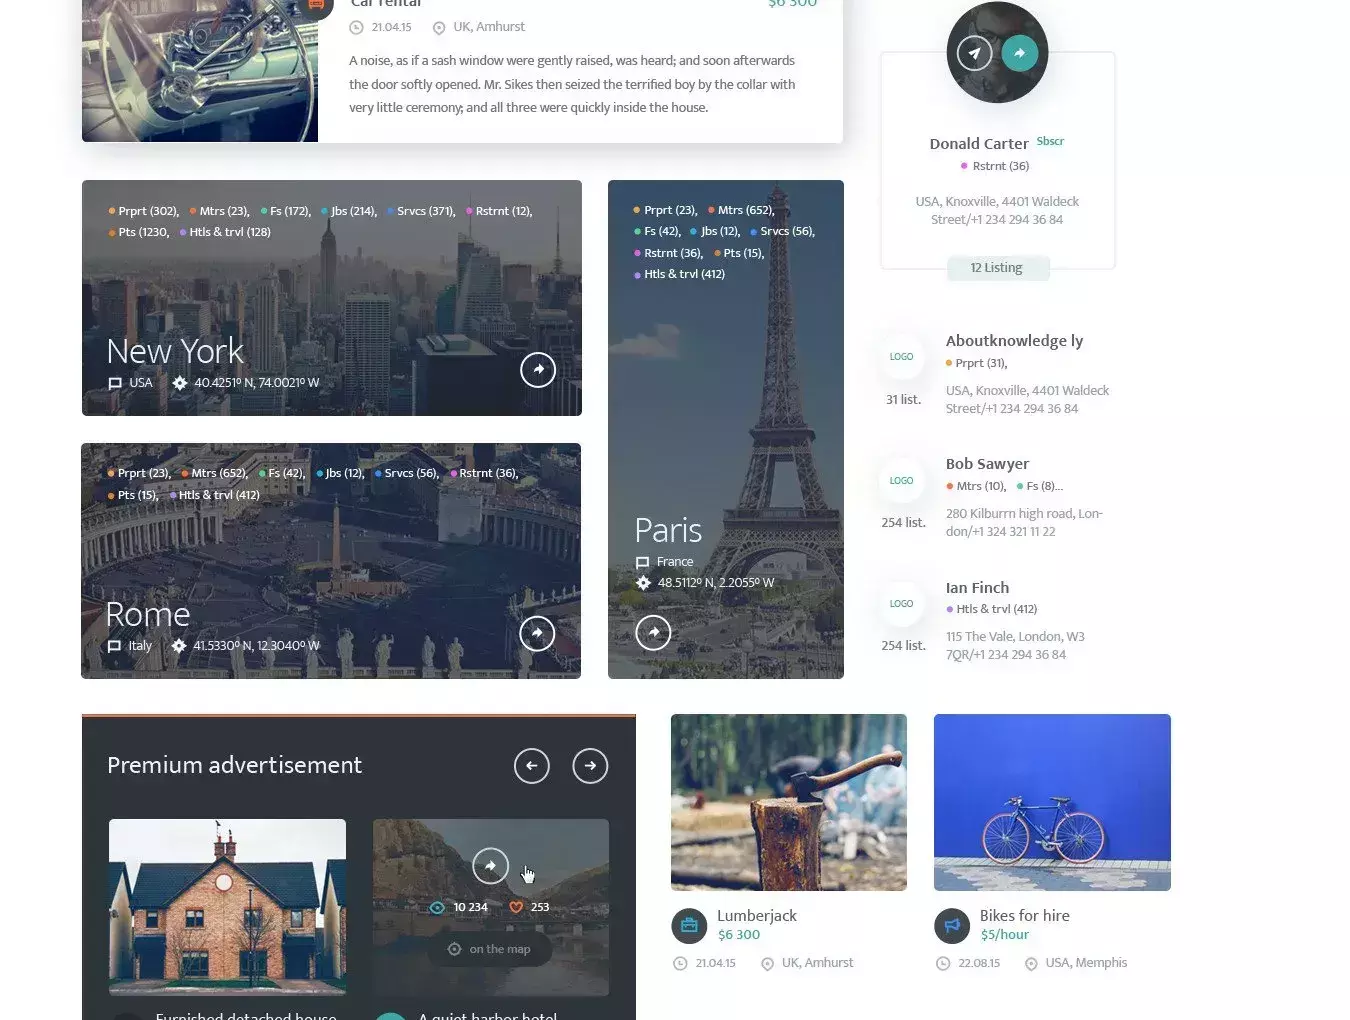Image resolution: width=1350 pixels, height=1020 pixels.
Task: Open the Bob Sawyer profile name
Action: (987, 464)
